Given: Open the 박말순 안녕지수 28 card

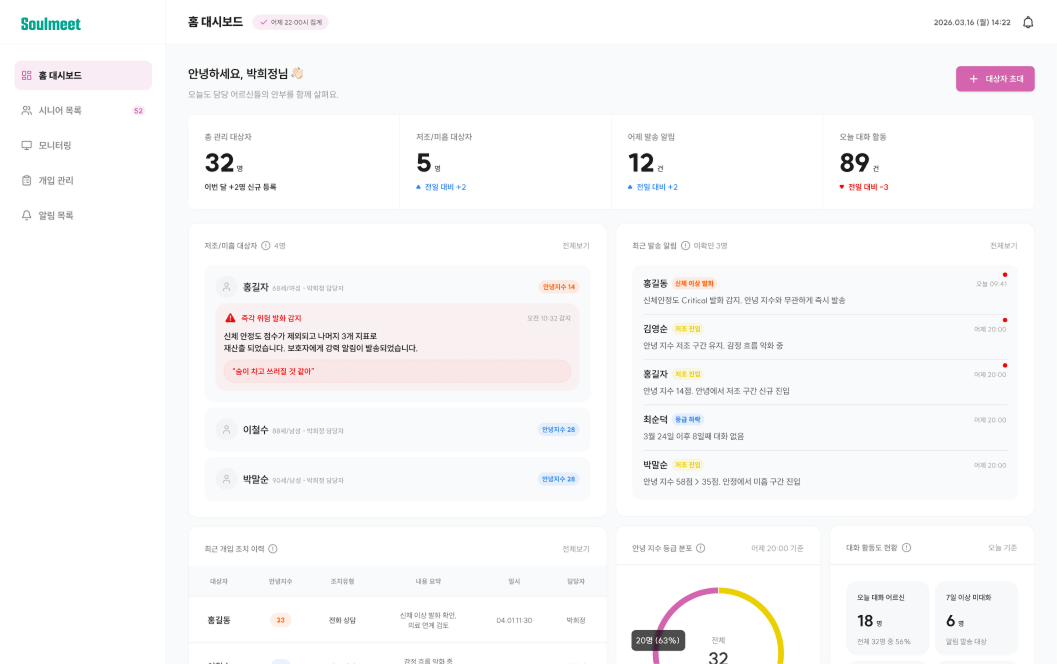Looking at the screenshot, I should [397, 479].
